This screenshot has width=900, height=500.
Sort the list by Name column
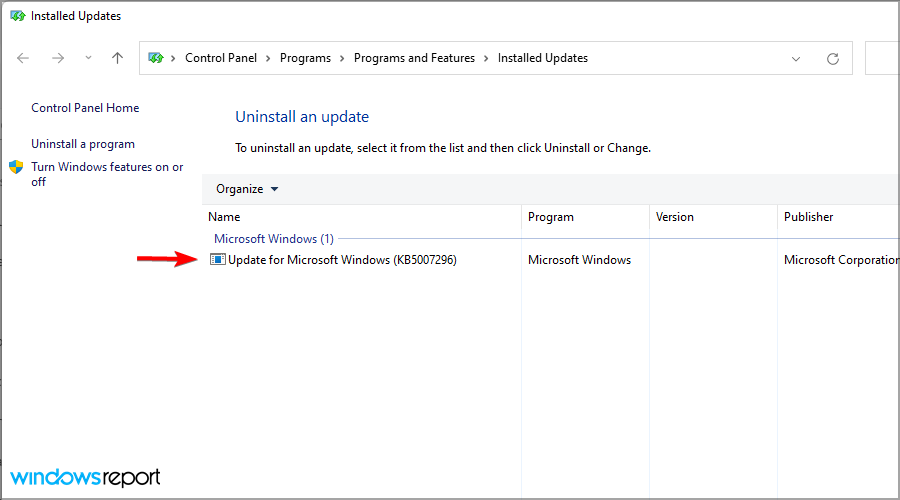[224, 217]
